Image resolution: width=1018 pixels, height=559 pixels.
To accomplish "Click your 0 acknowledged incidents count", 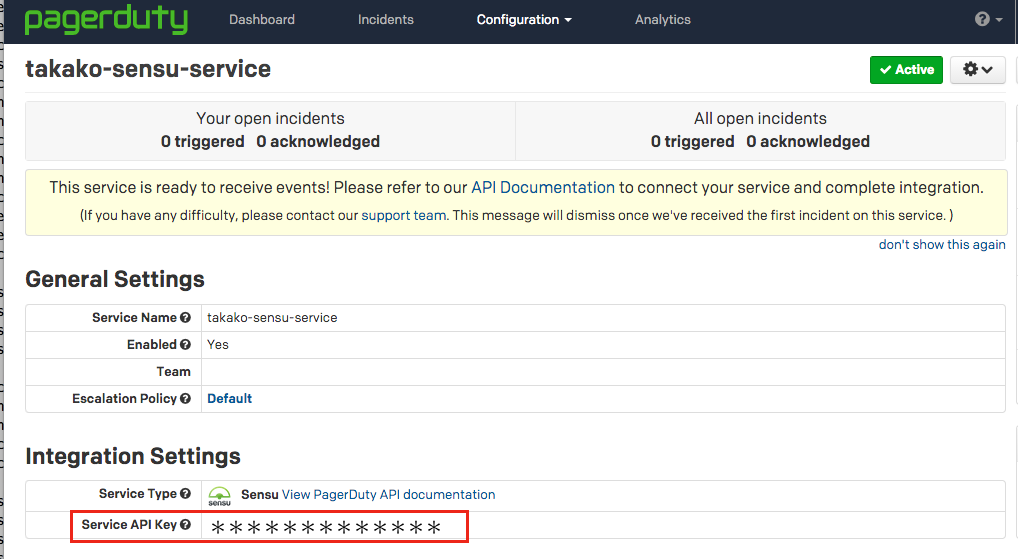I will (318, 142).
